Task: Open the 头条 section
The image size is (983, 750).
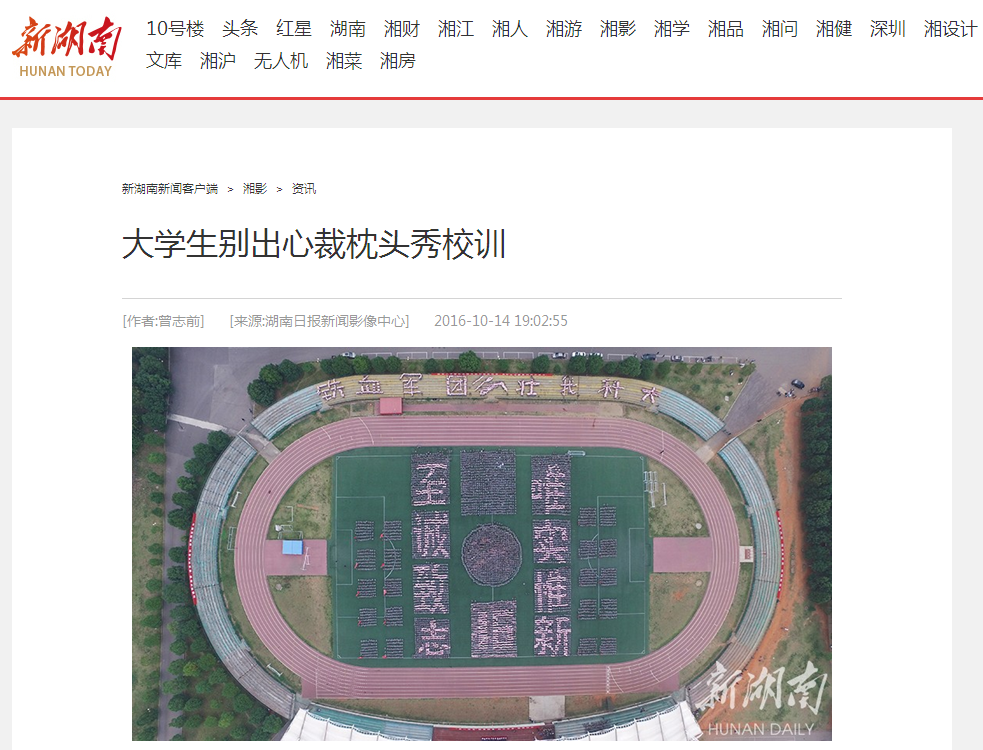Action: tap(240, 29)
